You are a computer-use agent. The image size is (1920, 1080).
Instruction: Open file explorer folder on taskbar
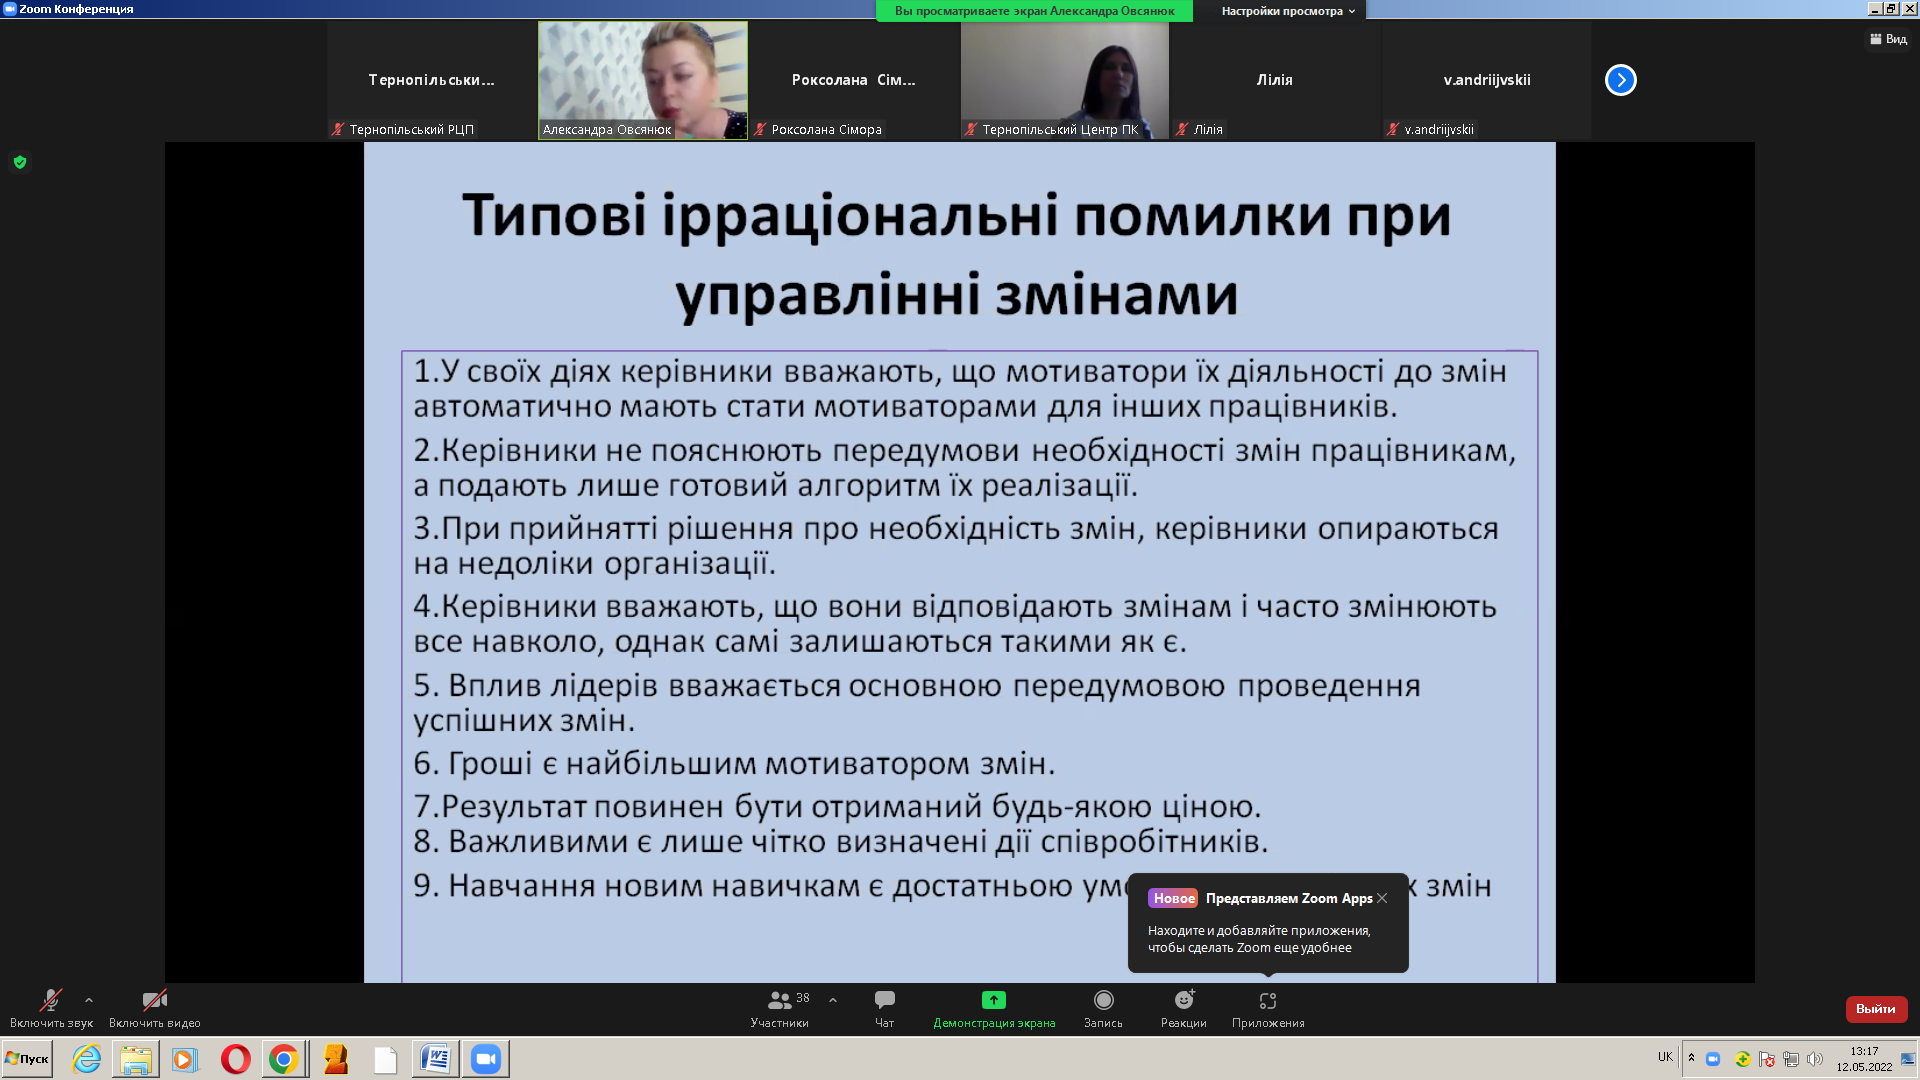[136, 1058]
